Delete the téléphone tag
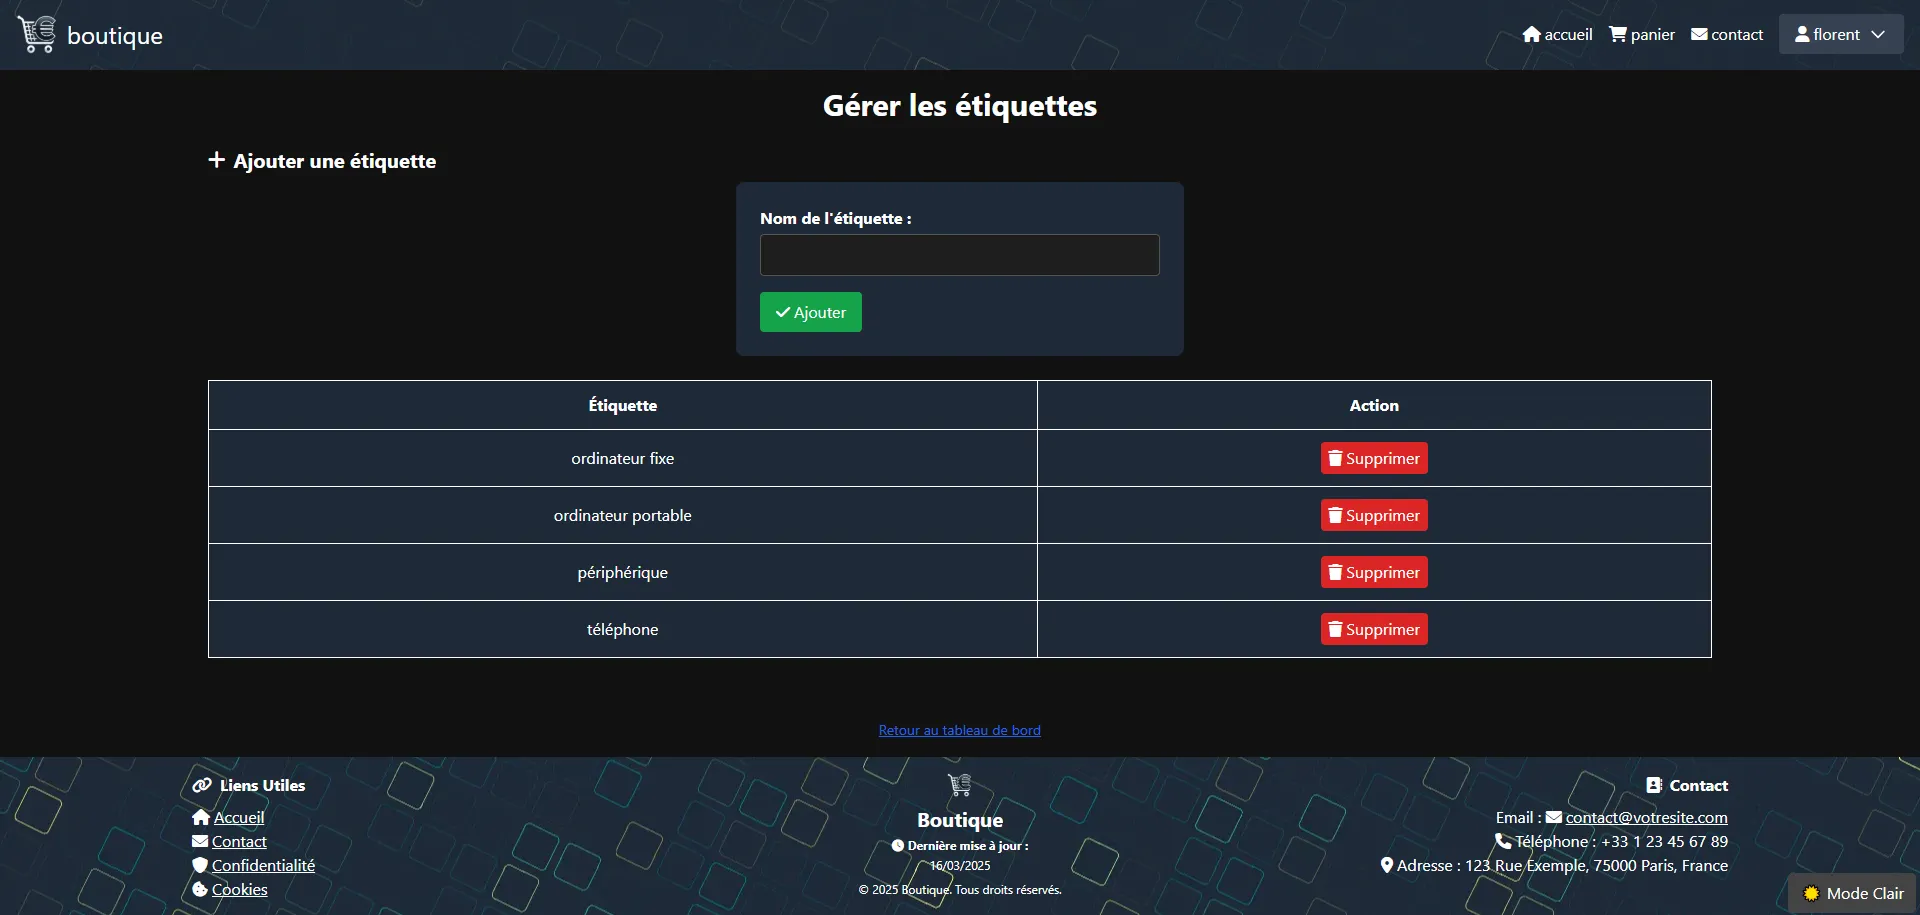This screenshot has width=1920, height=915. (1373, 630)
